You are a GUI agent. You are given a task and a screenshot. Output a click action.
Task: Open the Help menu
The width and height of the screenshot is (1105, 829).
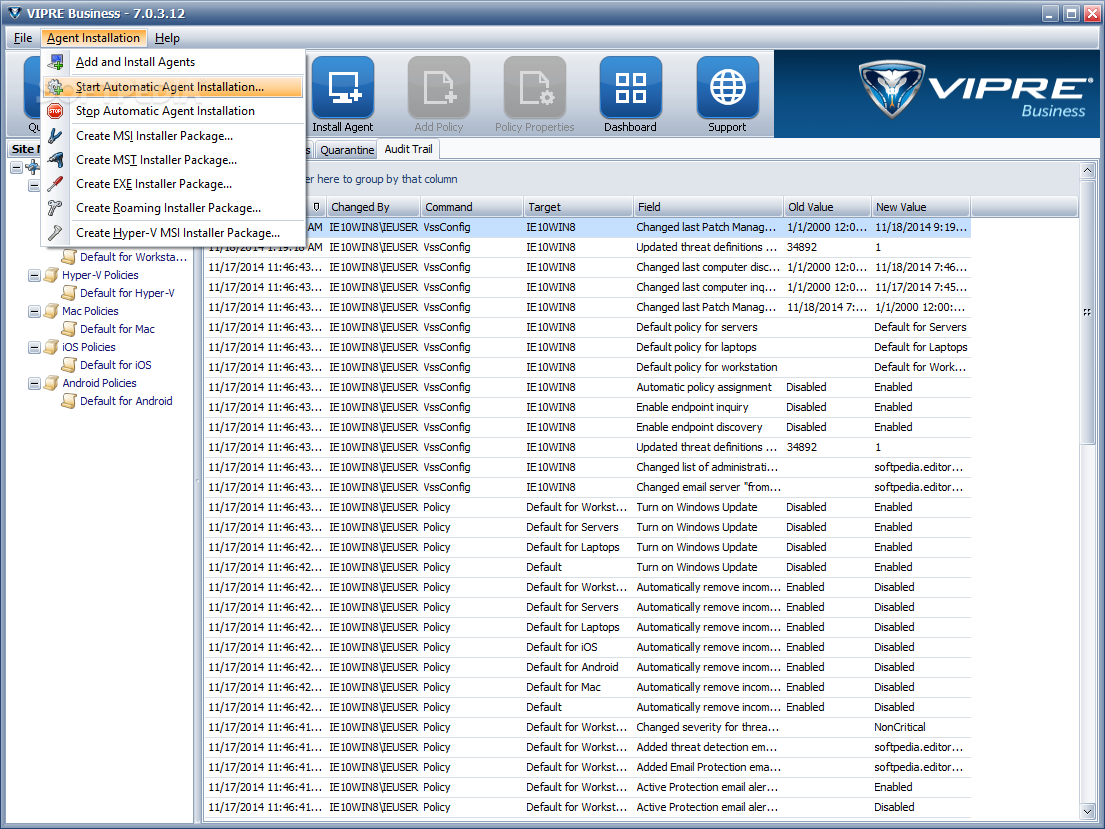(167, 38)
